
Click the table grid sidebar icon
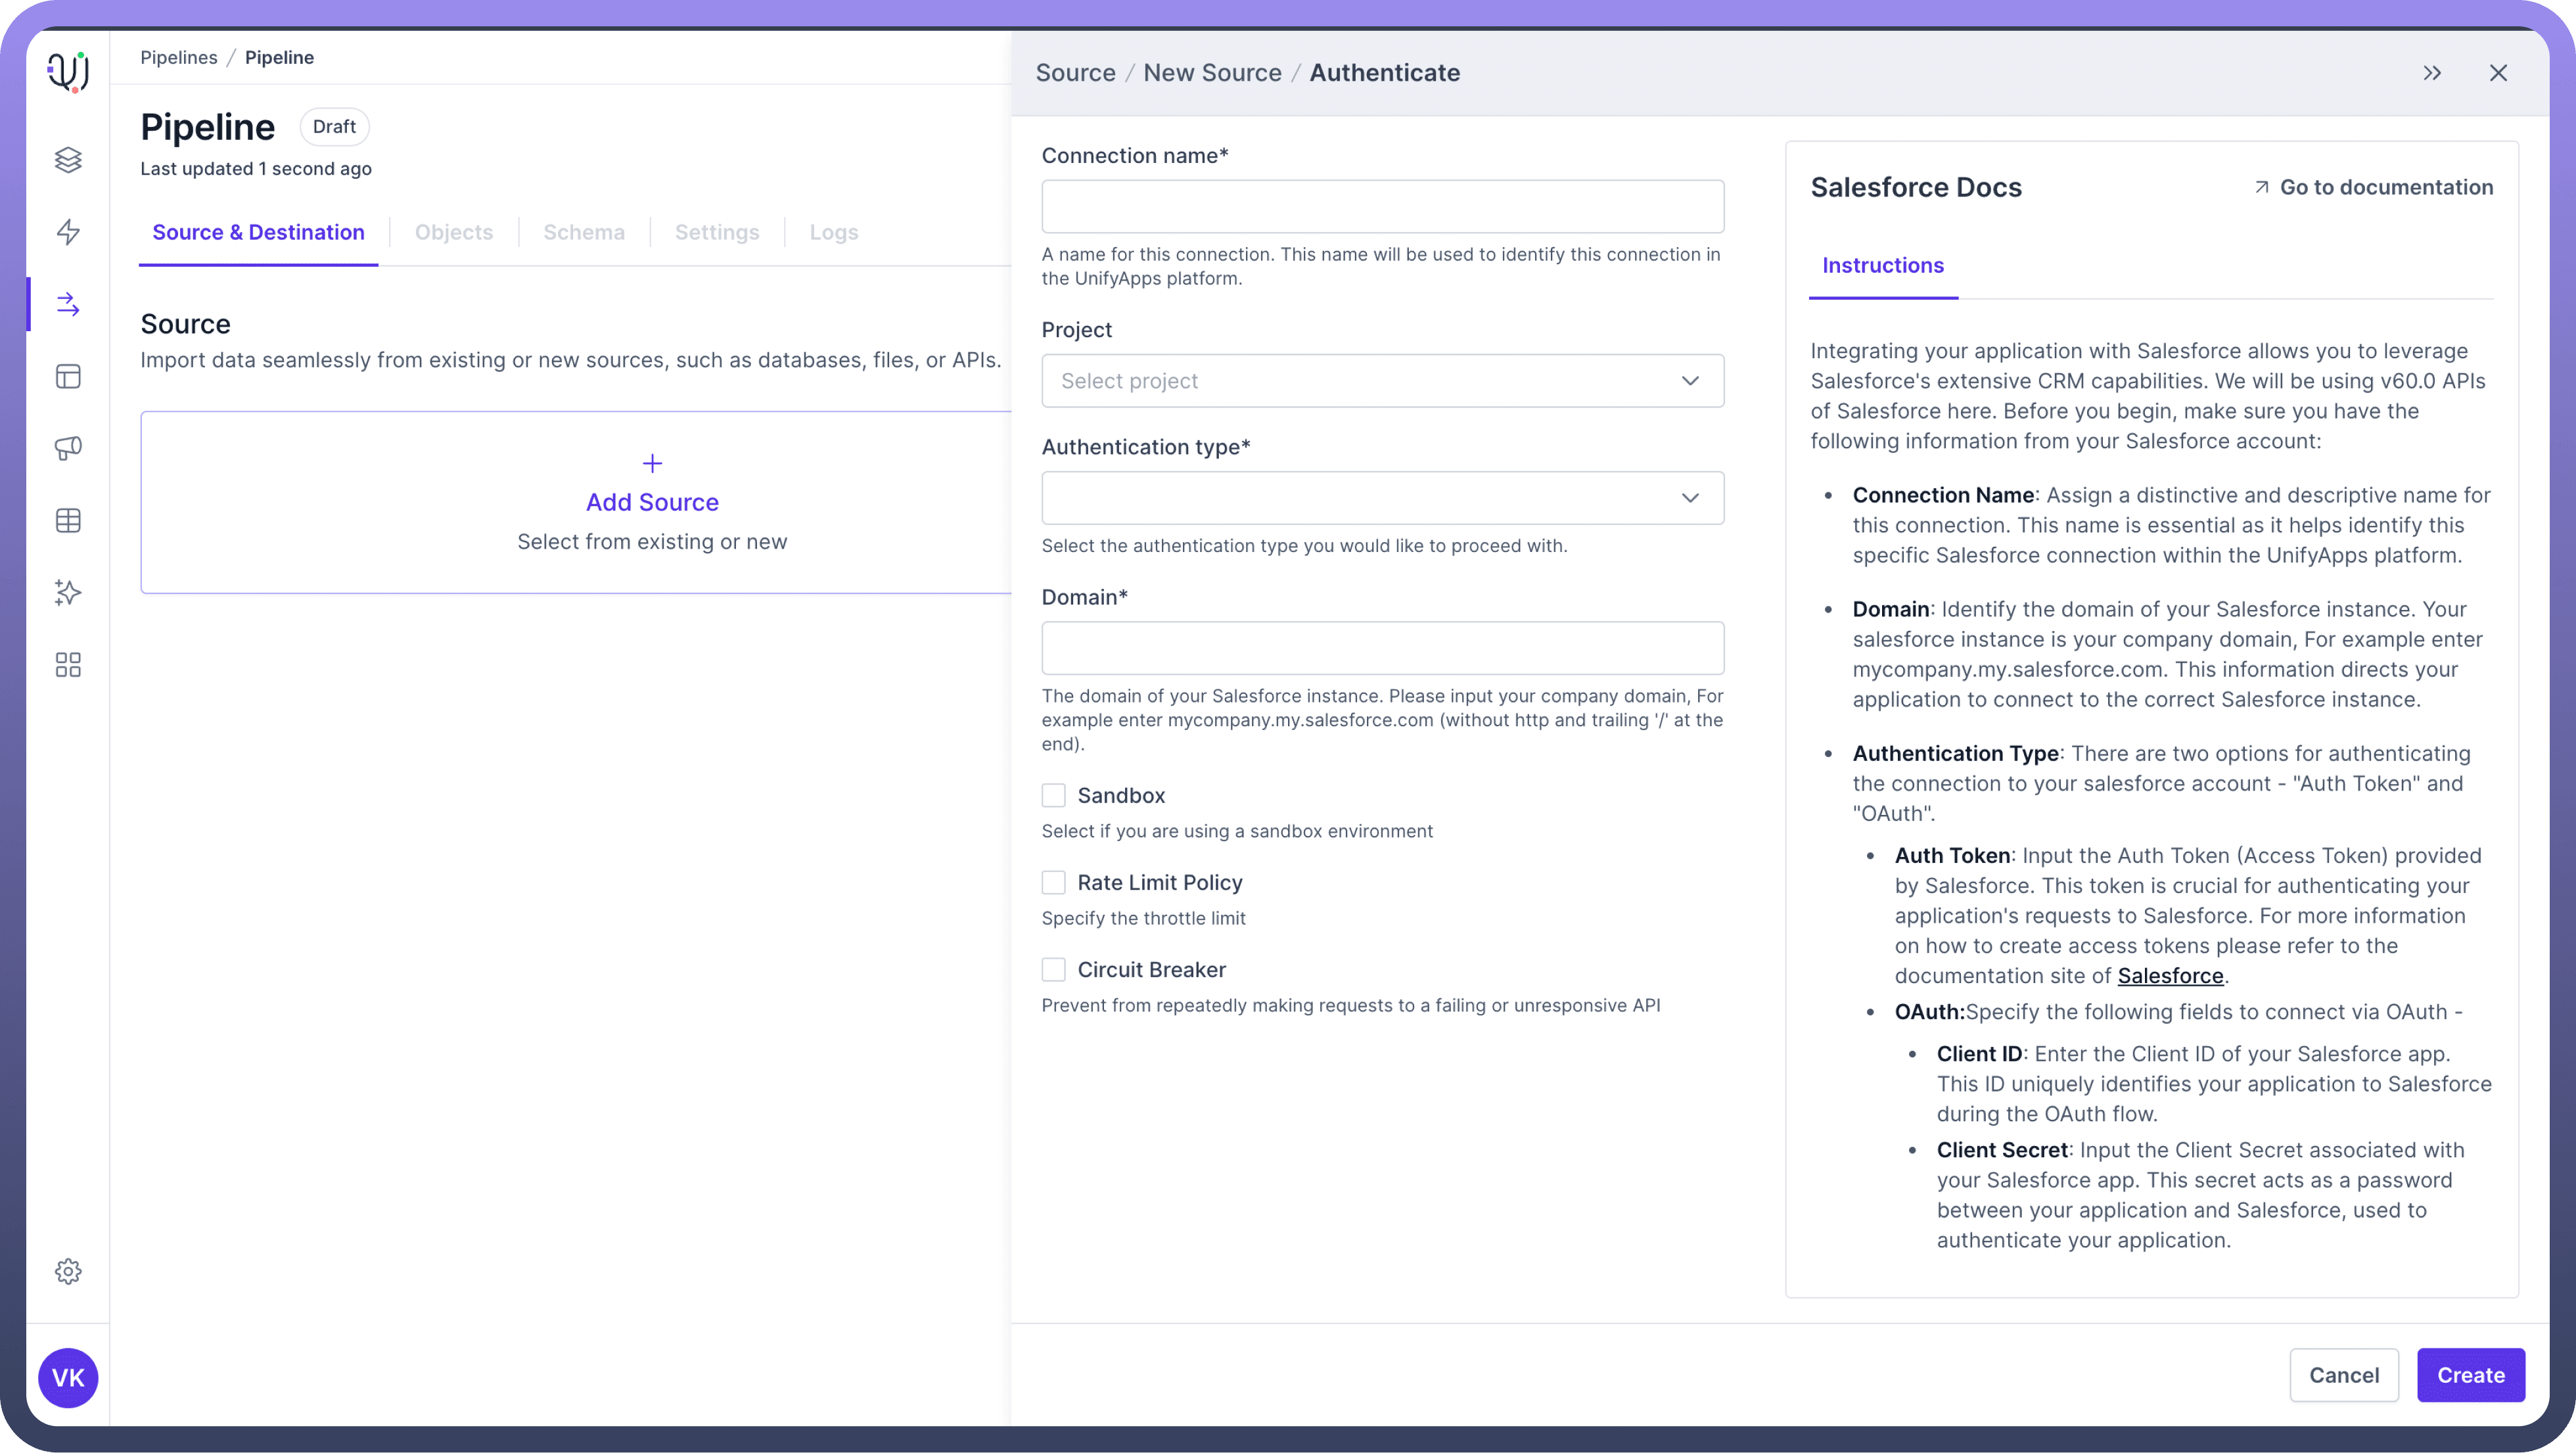(x=68, y=521)
